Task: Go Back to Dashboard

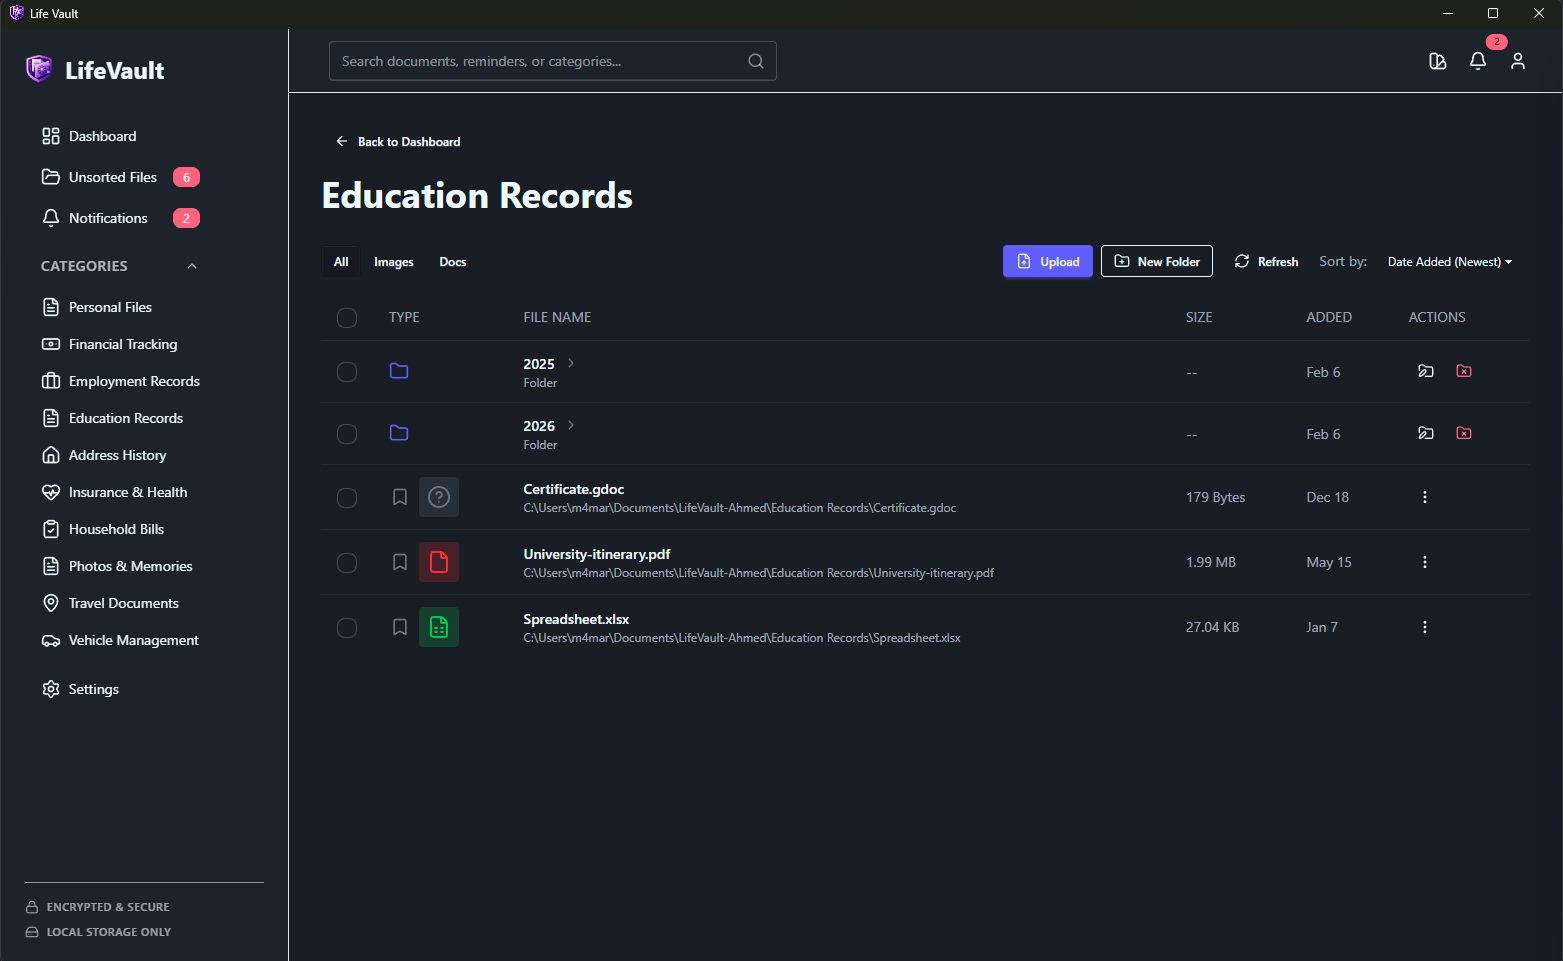Action: click(397, 141)
